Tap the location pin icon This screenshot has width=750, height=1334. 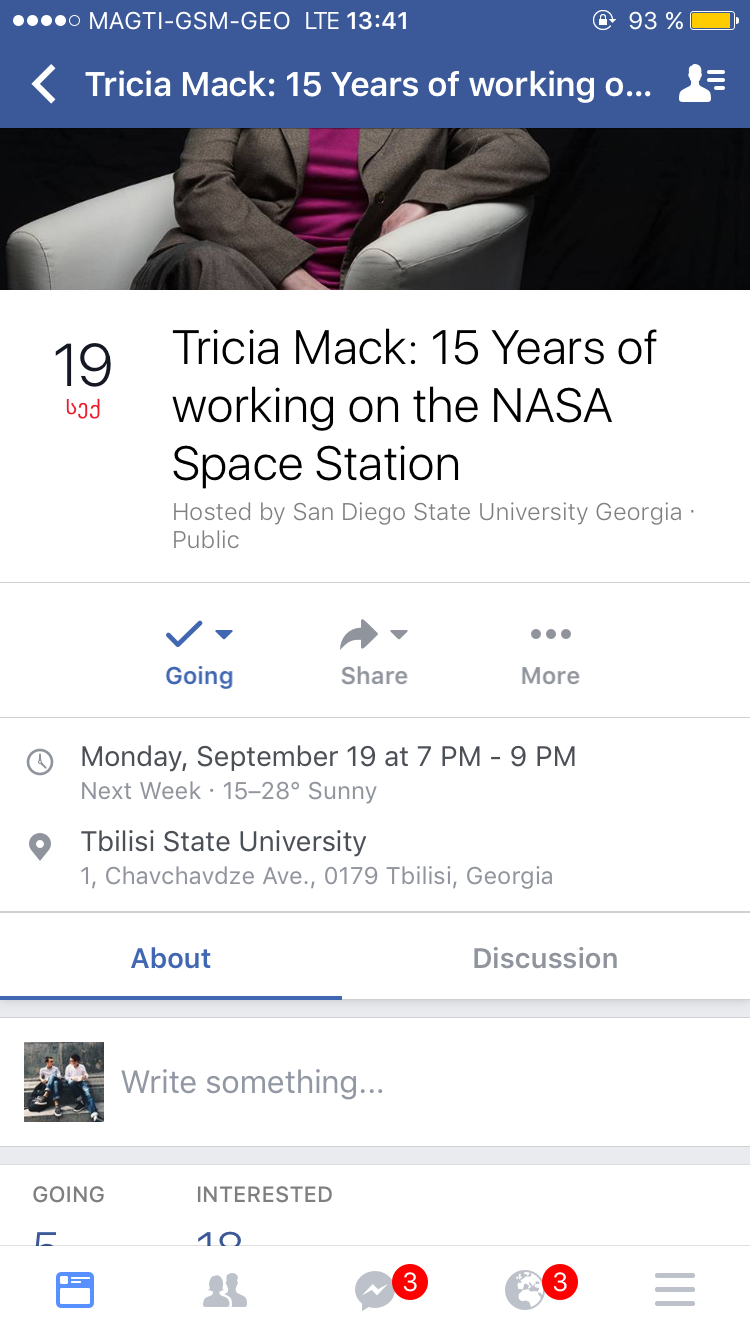pyautogui.click(x=40, y=848)
